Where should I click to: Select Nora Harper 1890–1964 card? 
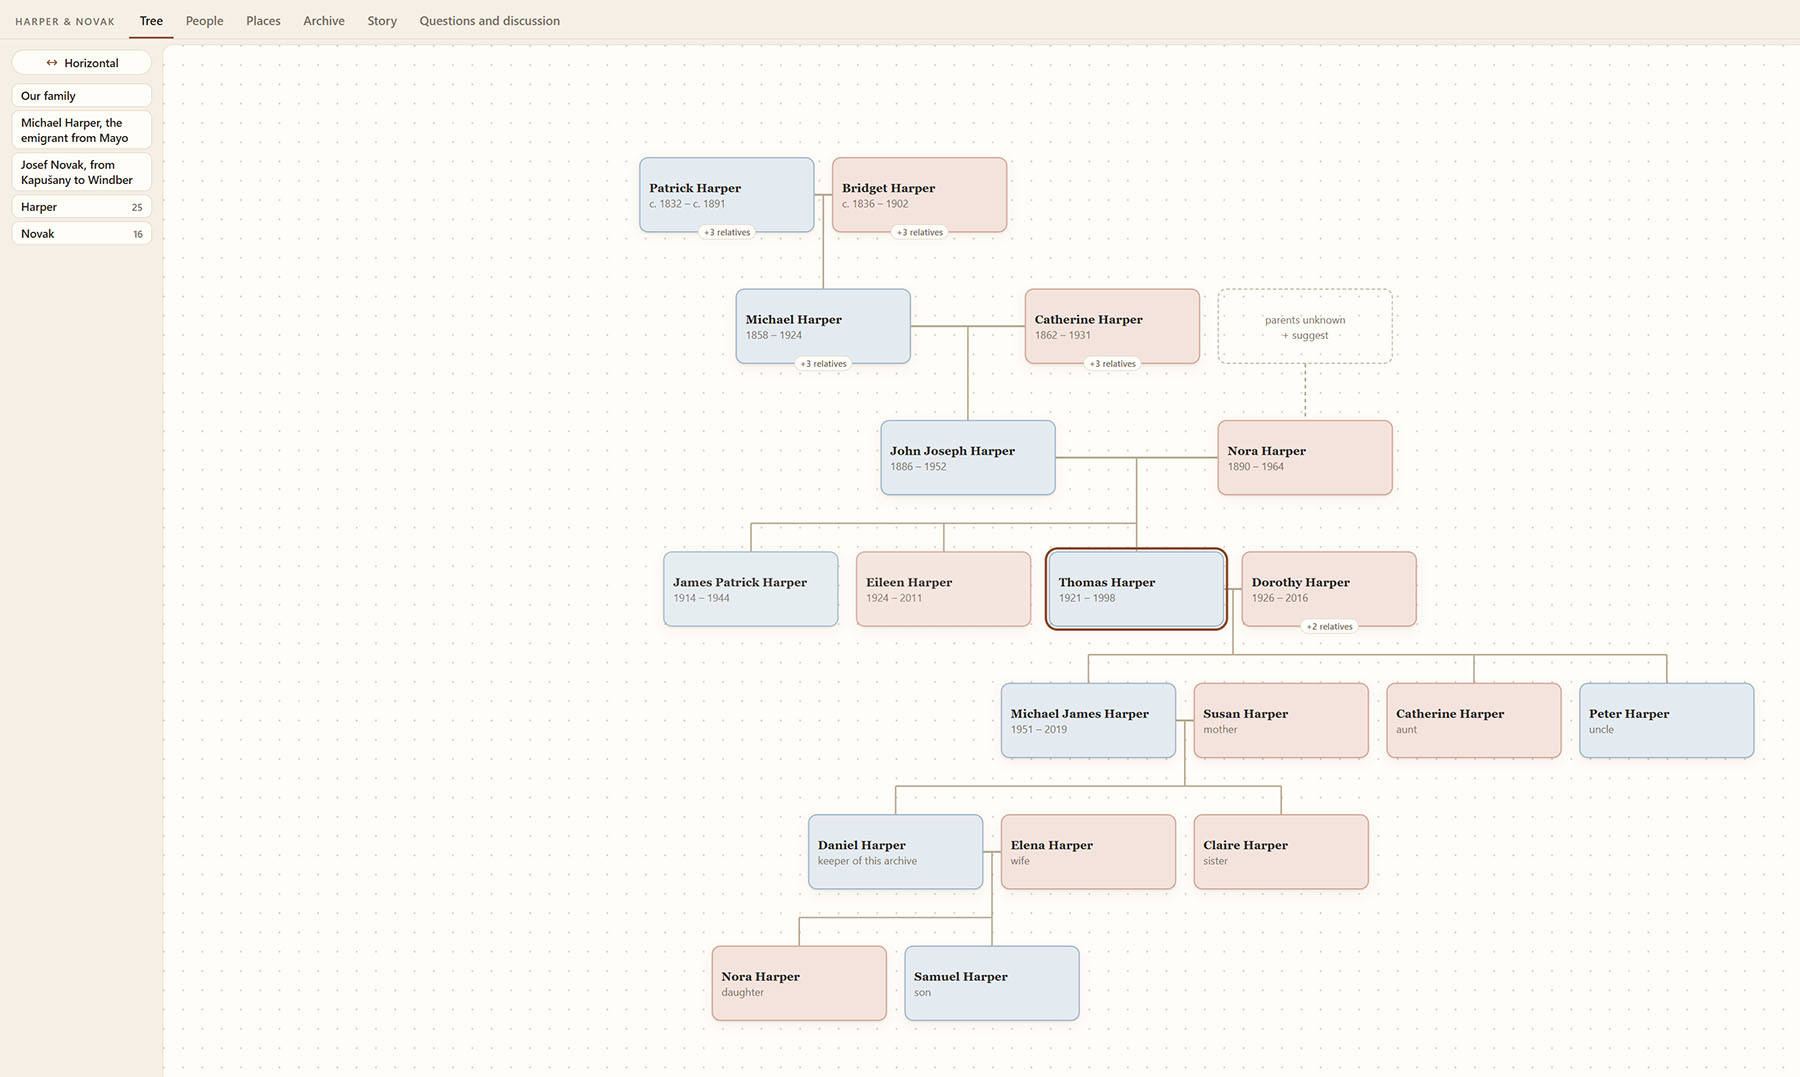point(1305,458)
